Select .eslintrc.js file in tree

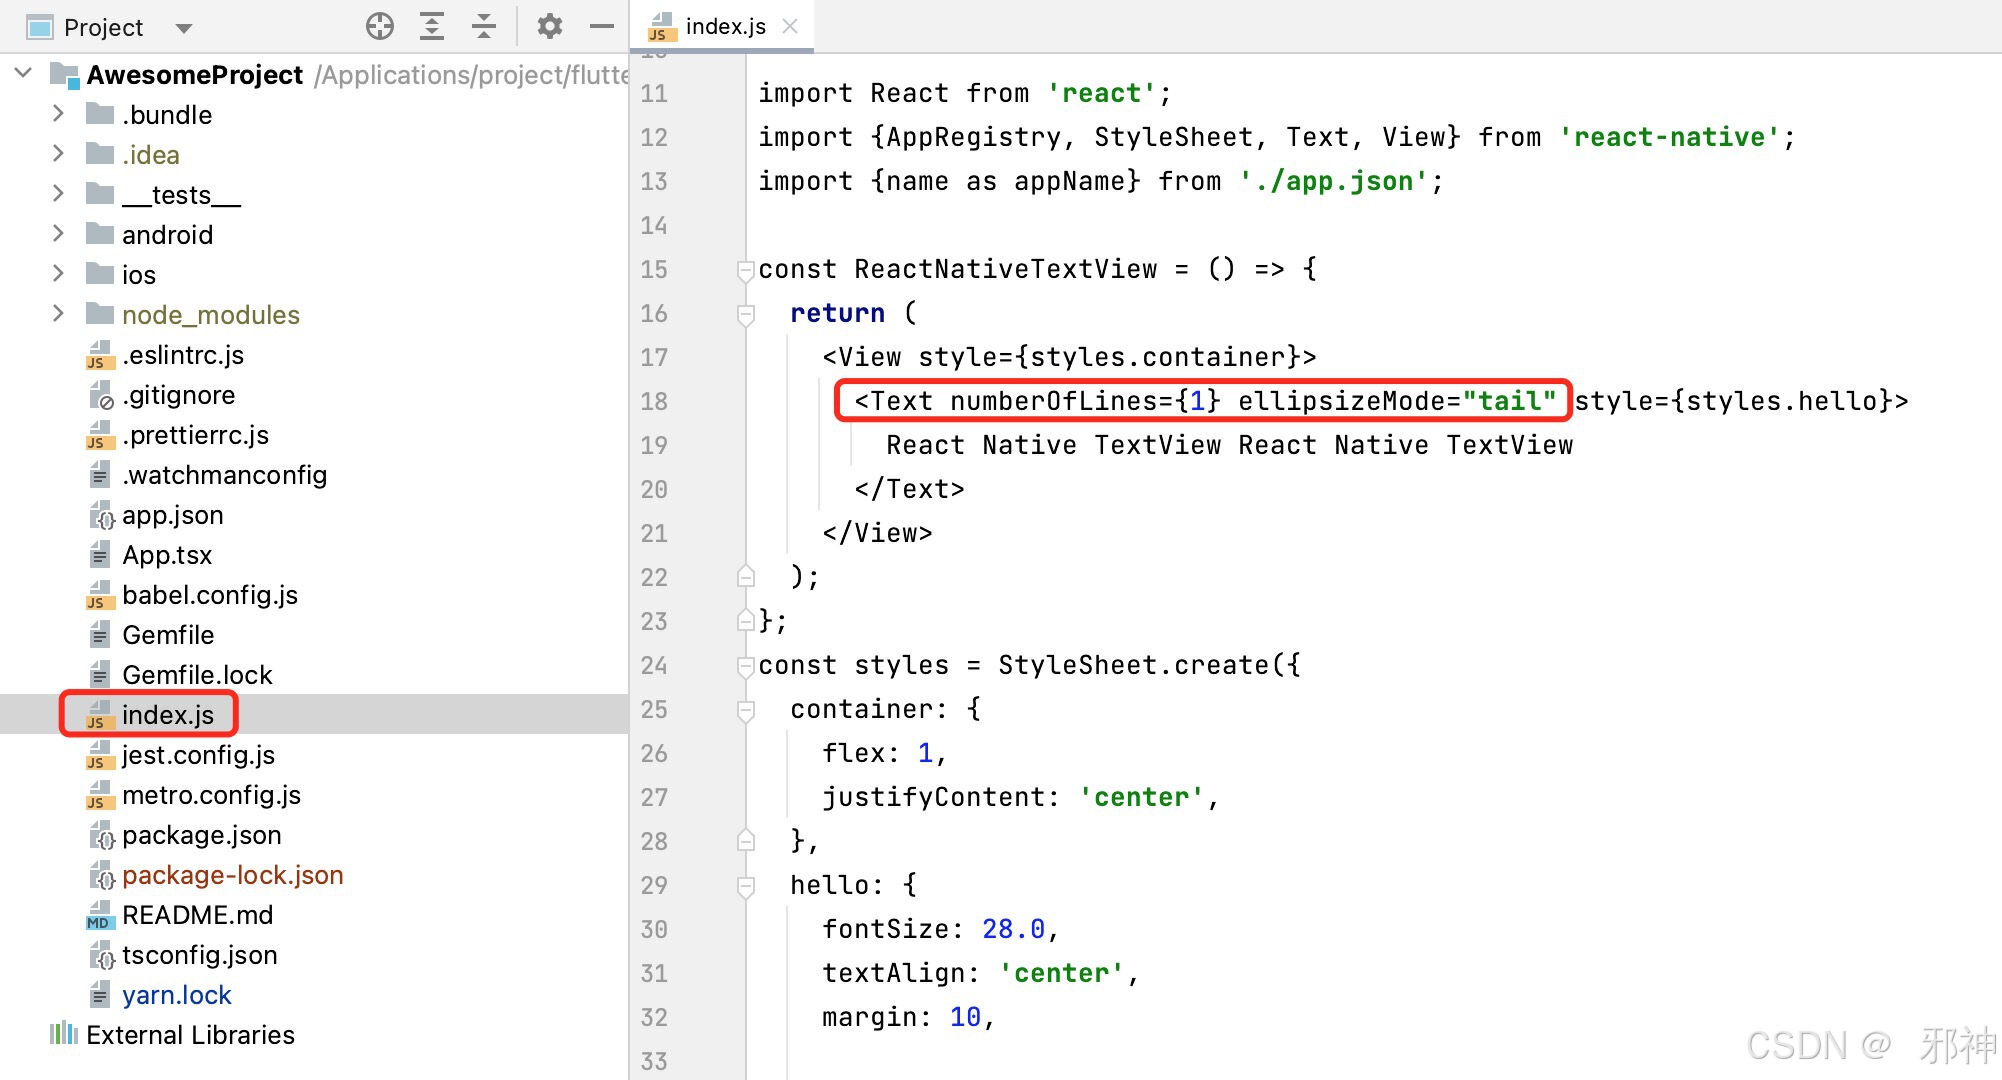tap(183, 355)
